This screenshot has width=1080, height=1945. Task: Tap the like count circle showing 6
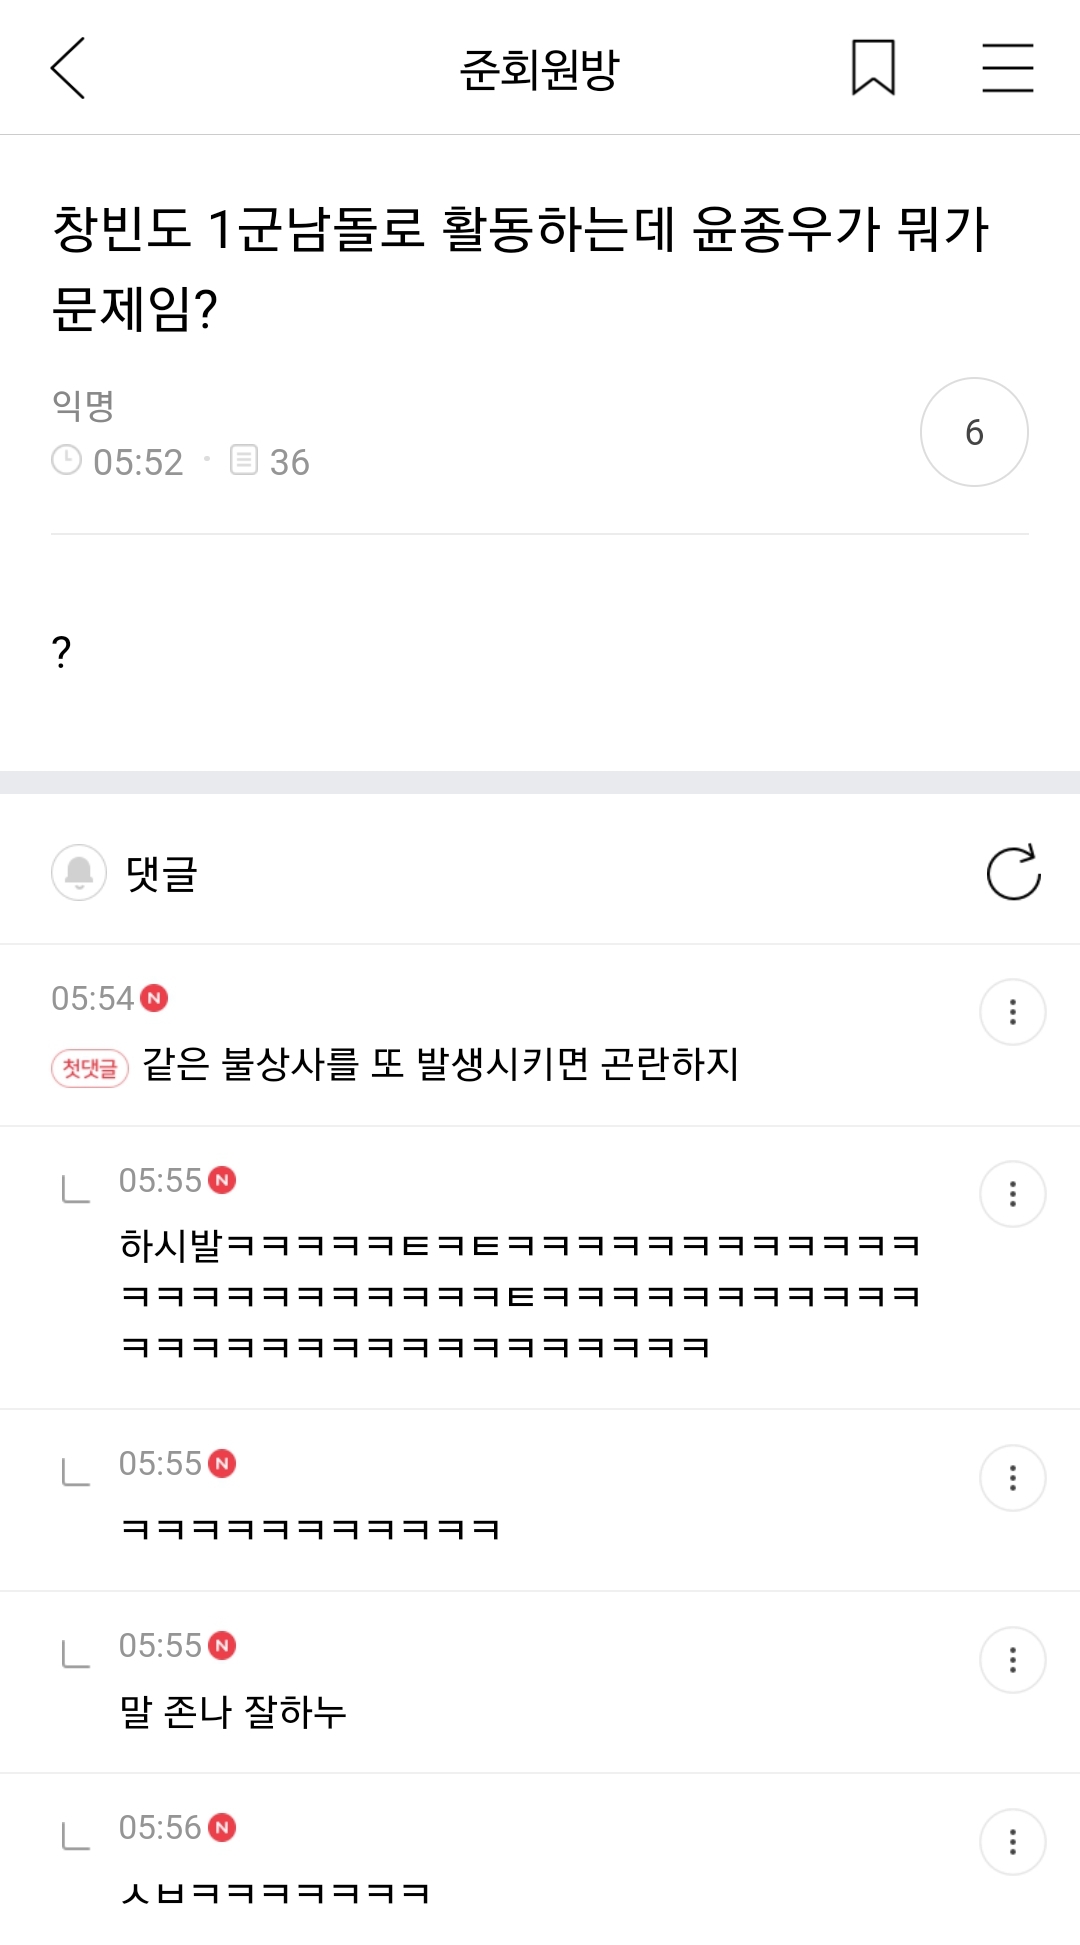click(974, 432)
